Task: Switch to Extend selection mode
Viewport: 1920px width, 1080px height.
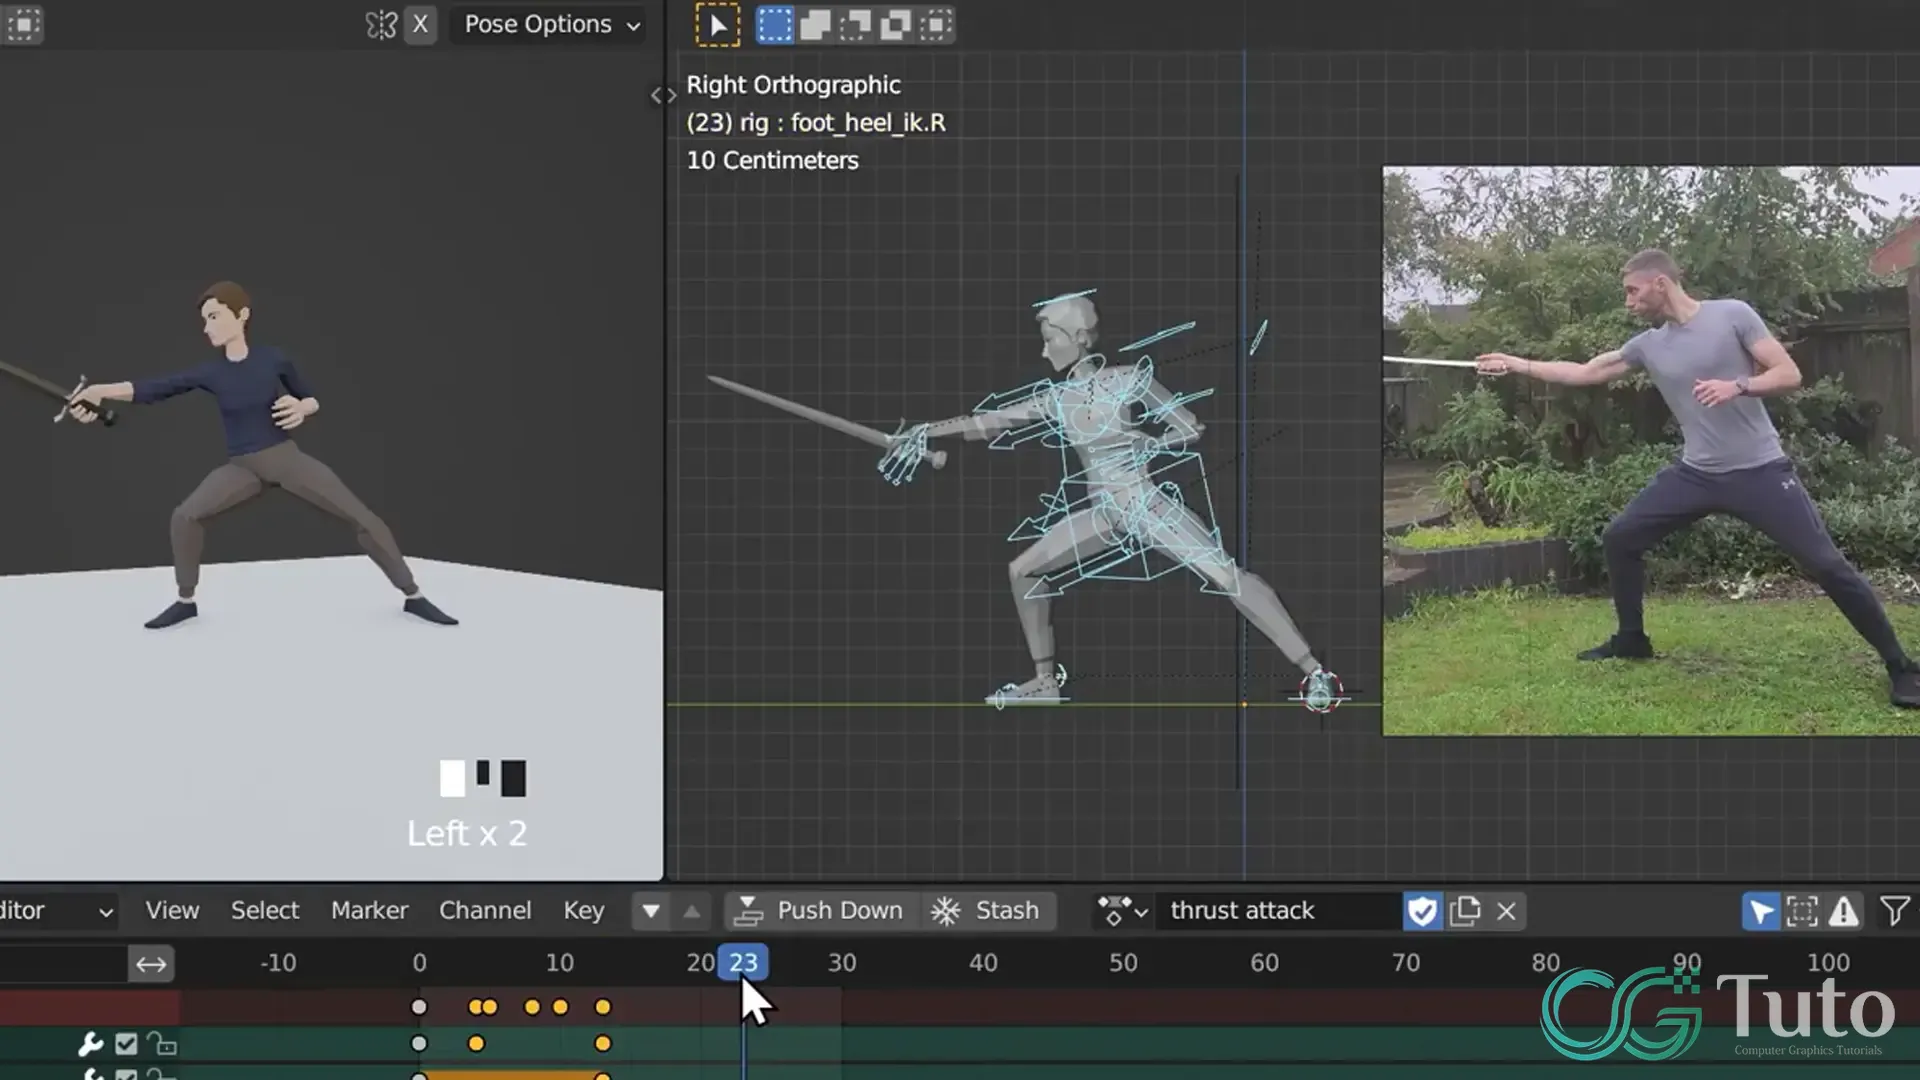Action: (x=814, y=25)
